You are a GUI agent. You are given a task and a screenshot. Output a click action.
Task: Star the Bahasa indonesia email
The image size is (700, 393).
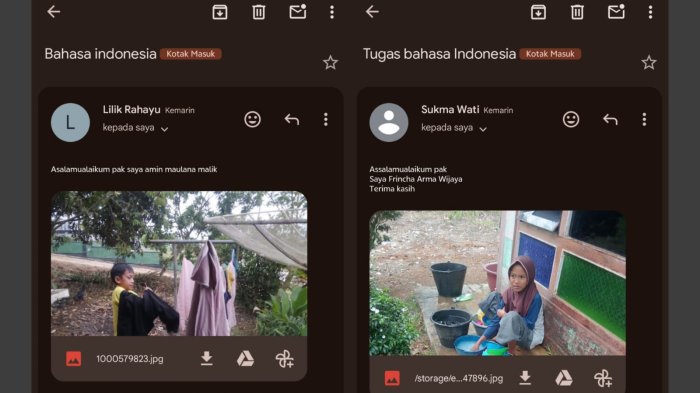click(x=330, y=63)
